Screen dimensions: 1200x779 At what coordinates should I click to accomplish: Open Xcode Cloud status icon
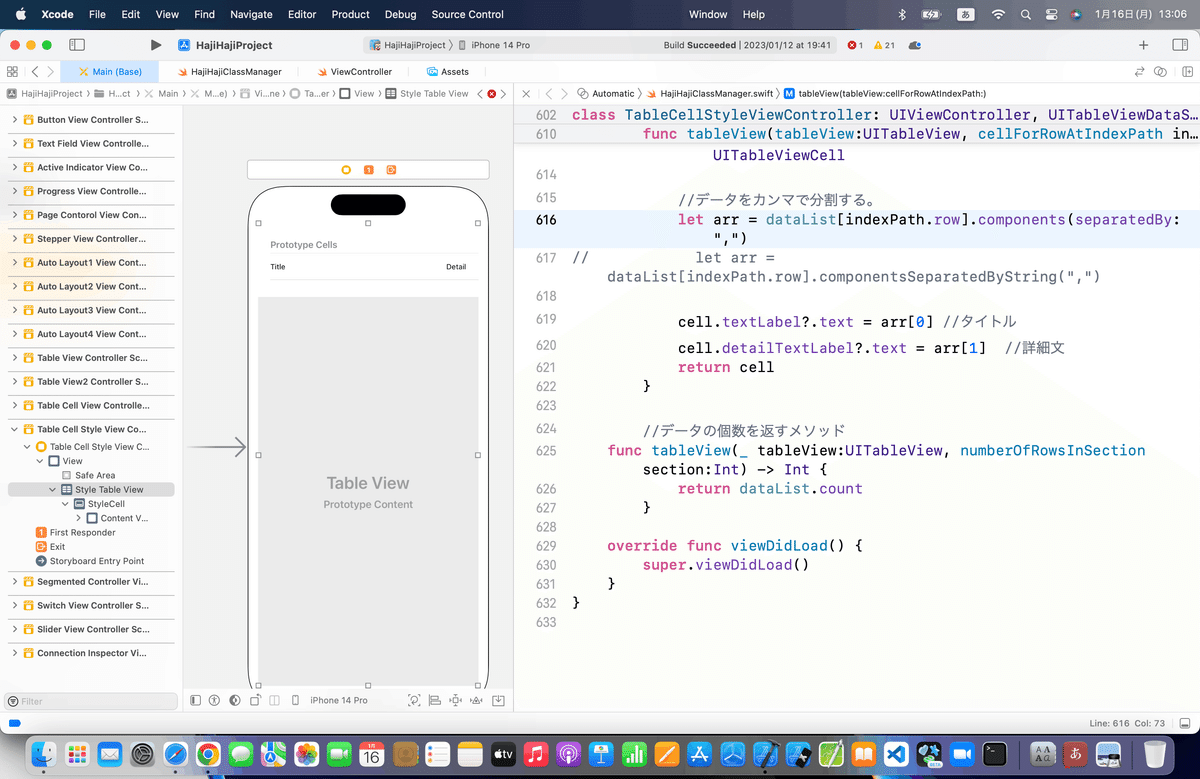[x=915, y=45]
